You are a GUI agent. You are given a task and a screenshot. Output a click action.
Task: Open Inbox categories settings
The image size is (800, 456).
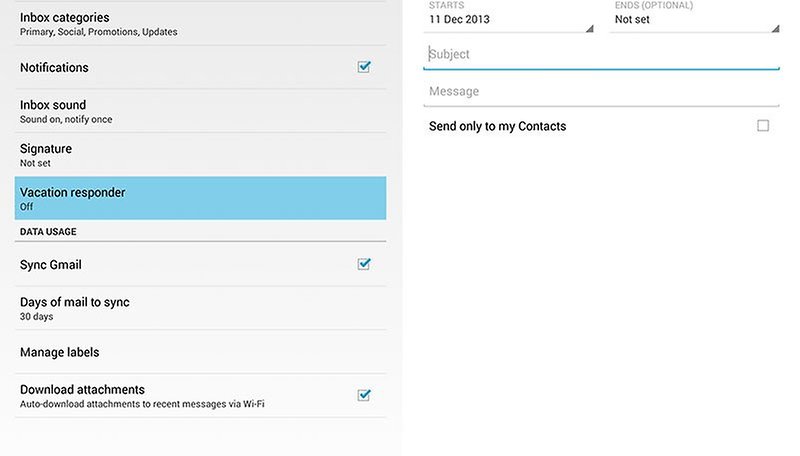(200, 23)
